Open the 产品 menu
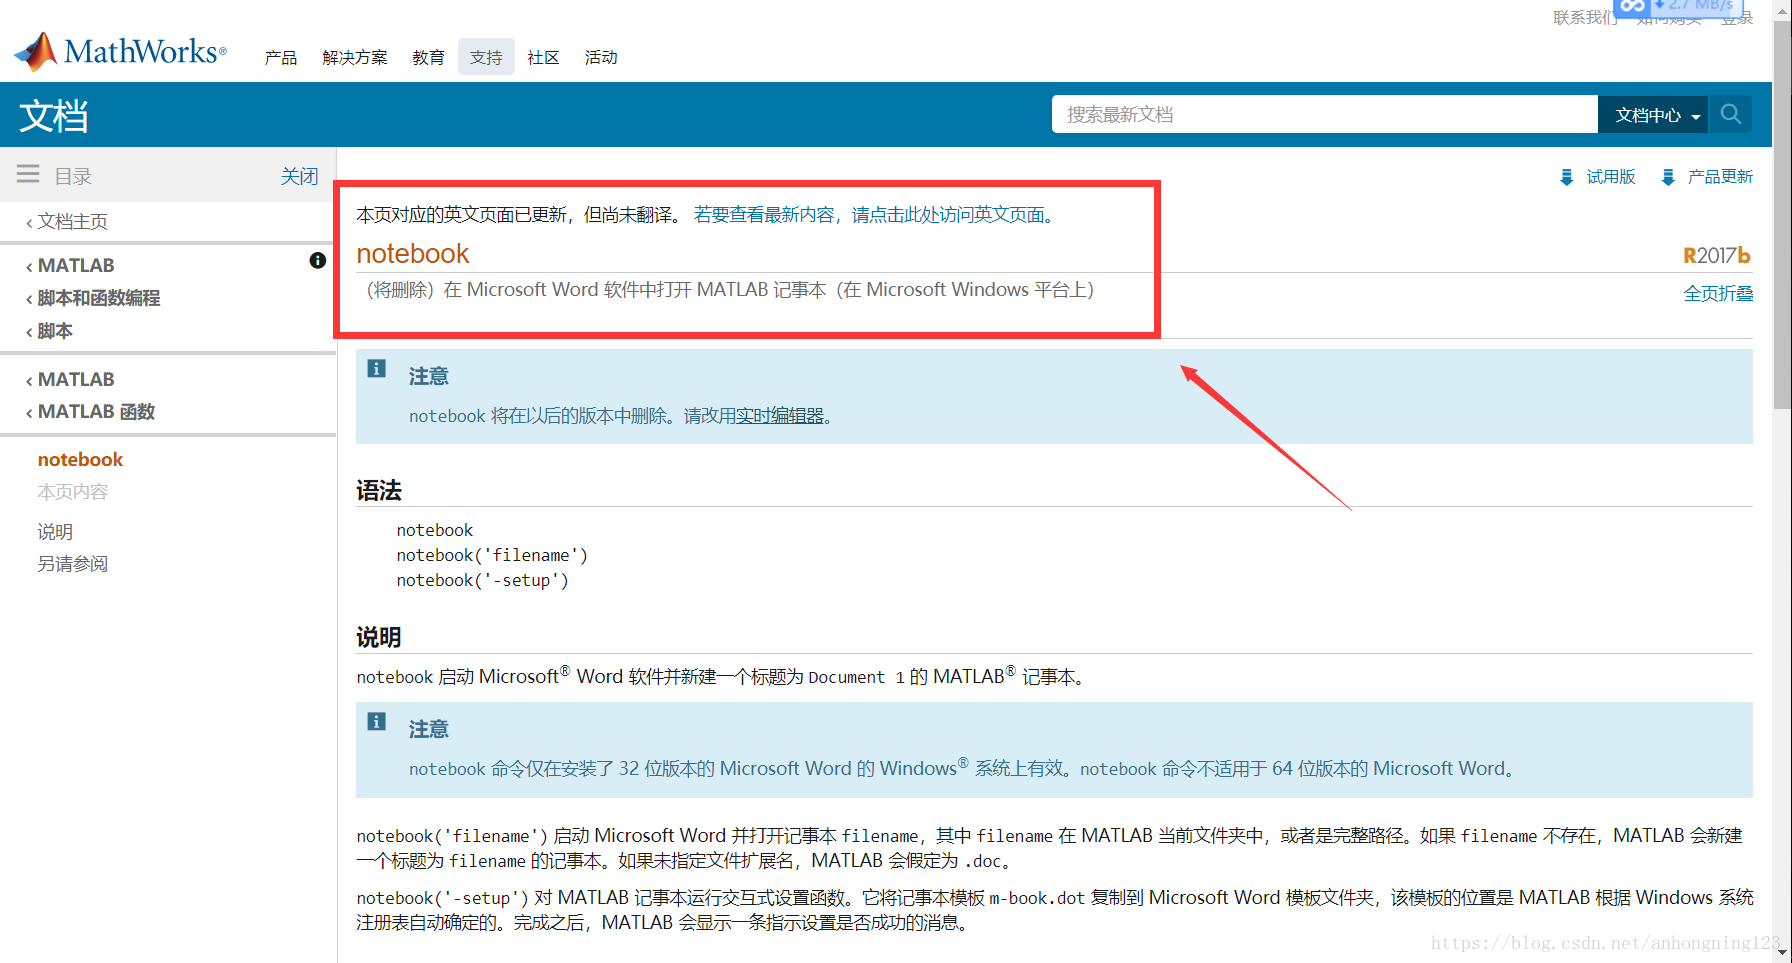The width and height of the screenshot is (1792, 963). (x=280, y=58)
